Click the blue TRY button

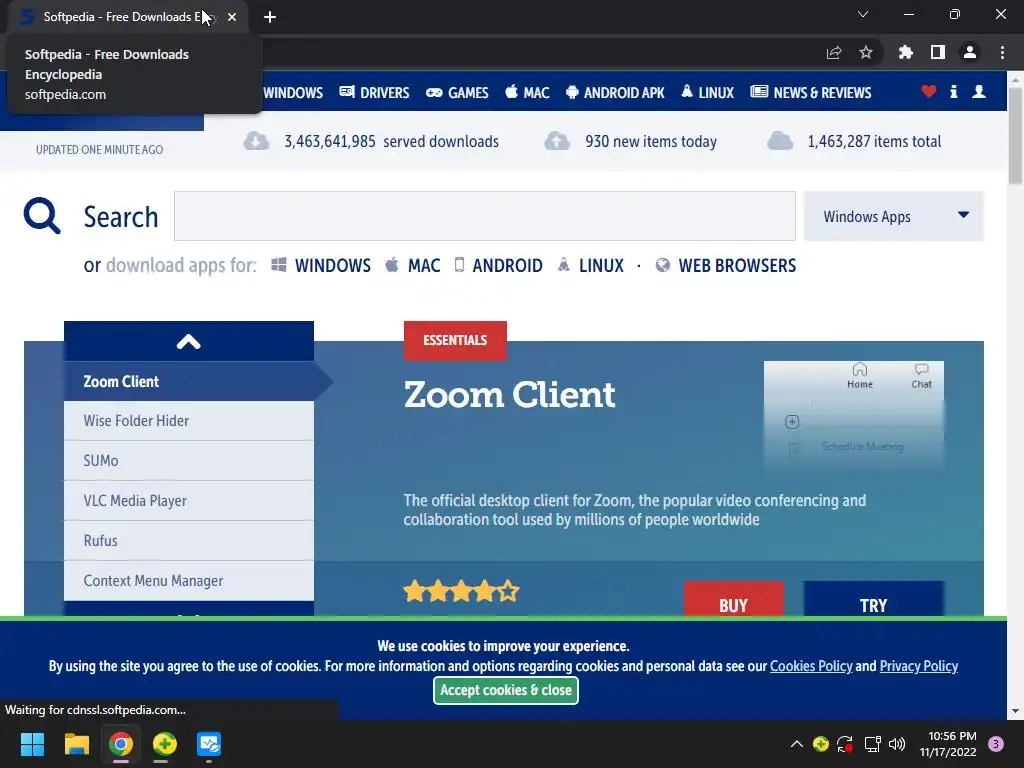(x=873, y=599)
